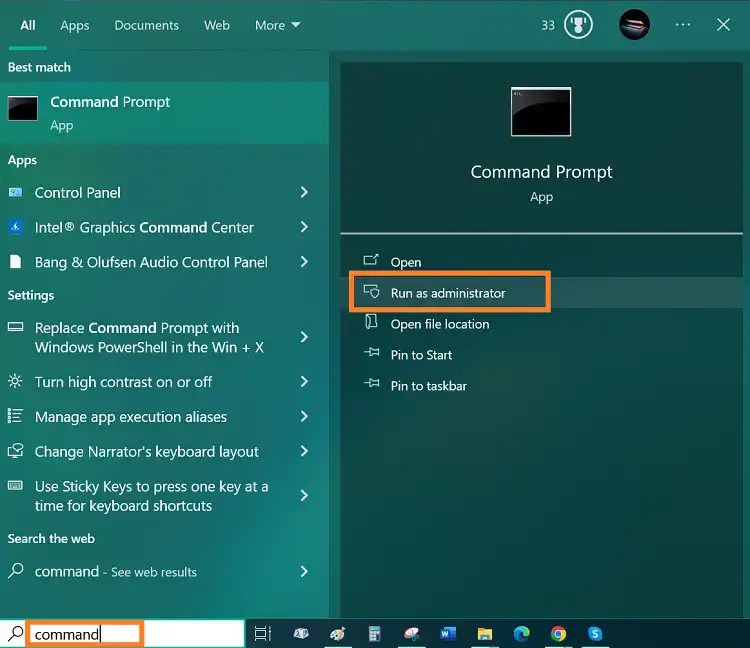Click the Open action icon
Viewport: 750px width, 648px height.
coord(371,260)
